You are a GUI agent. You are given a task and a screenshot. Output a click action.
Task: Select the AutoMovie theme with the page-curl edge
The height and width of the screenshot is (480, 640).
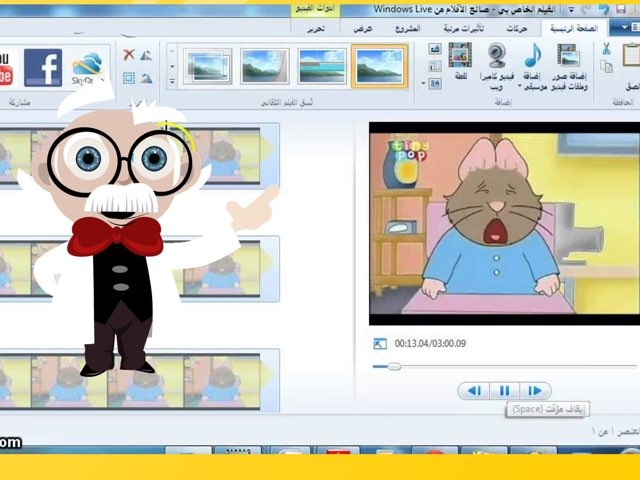(265, 66)
